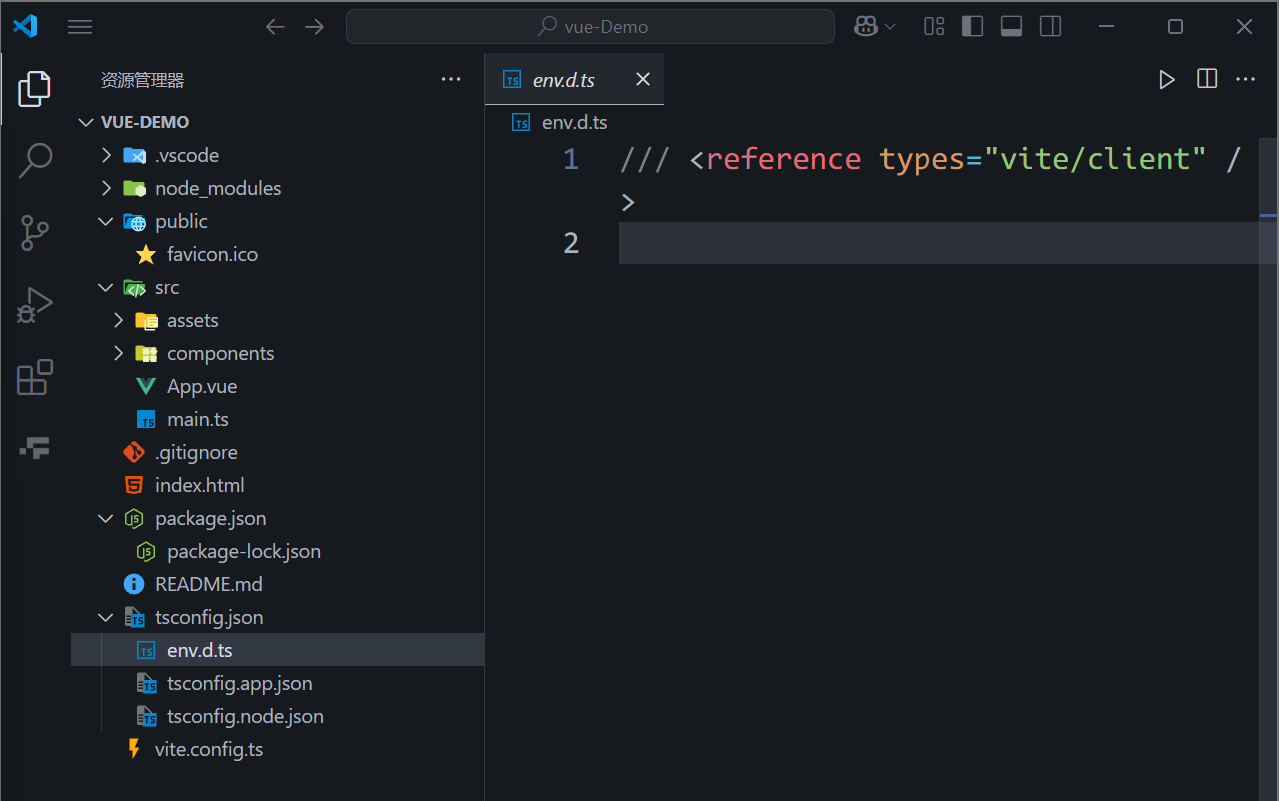Viewport: 1279px width, 801px height.
Task: Click the star icon beside favicon.ico
Action: coord(146,254)
